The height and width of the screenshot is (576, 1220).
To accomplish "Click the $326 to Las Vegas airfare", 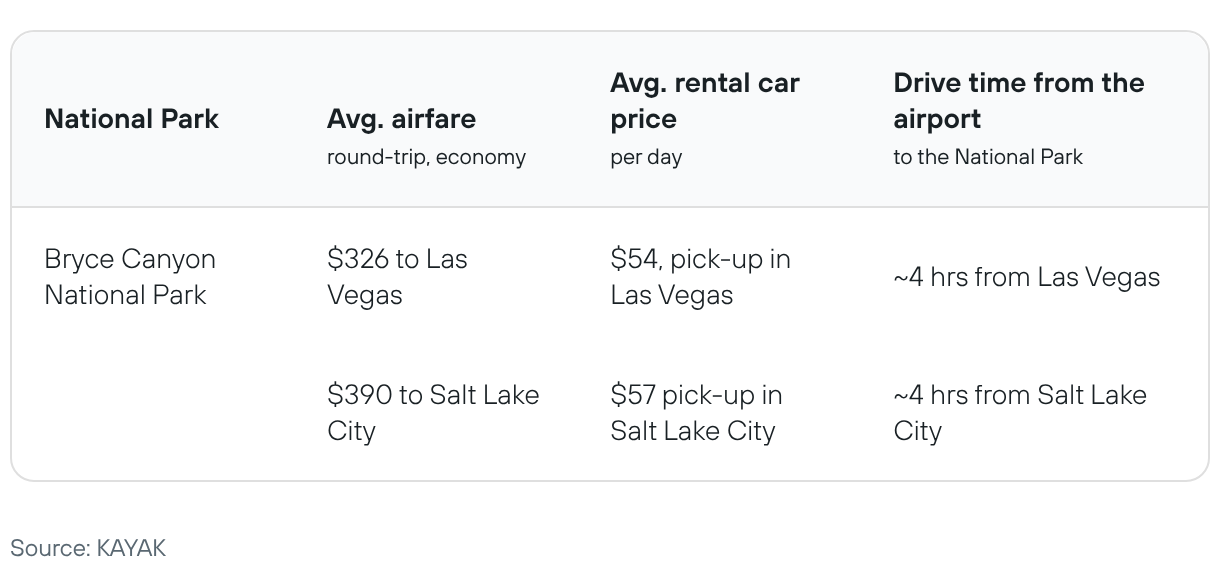I will 397,277.
